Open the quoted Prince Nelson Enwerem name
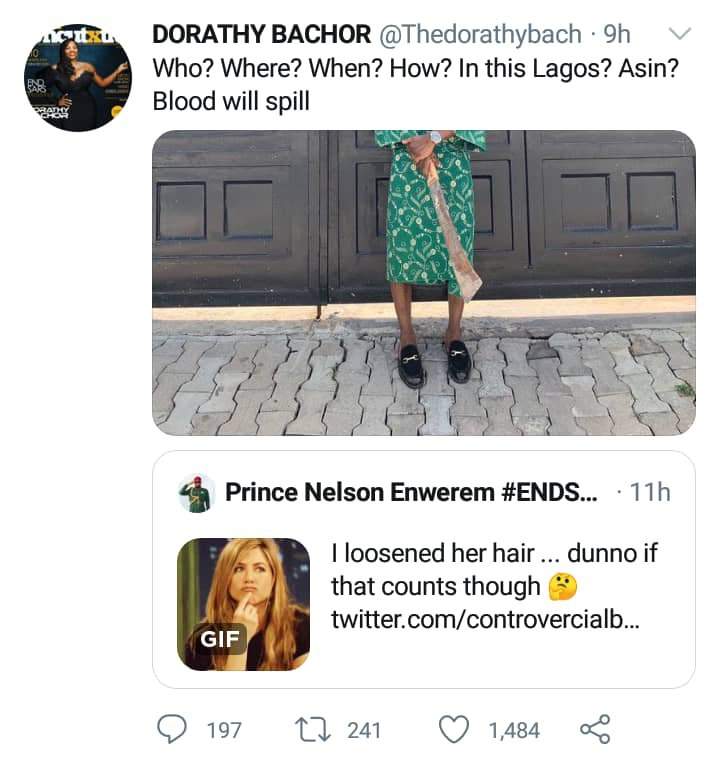Viewport: 720px width, 759px height. [411, 492]
